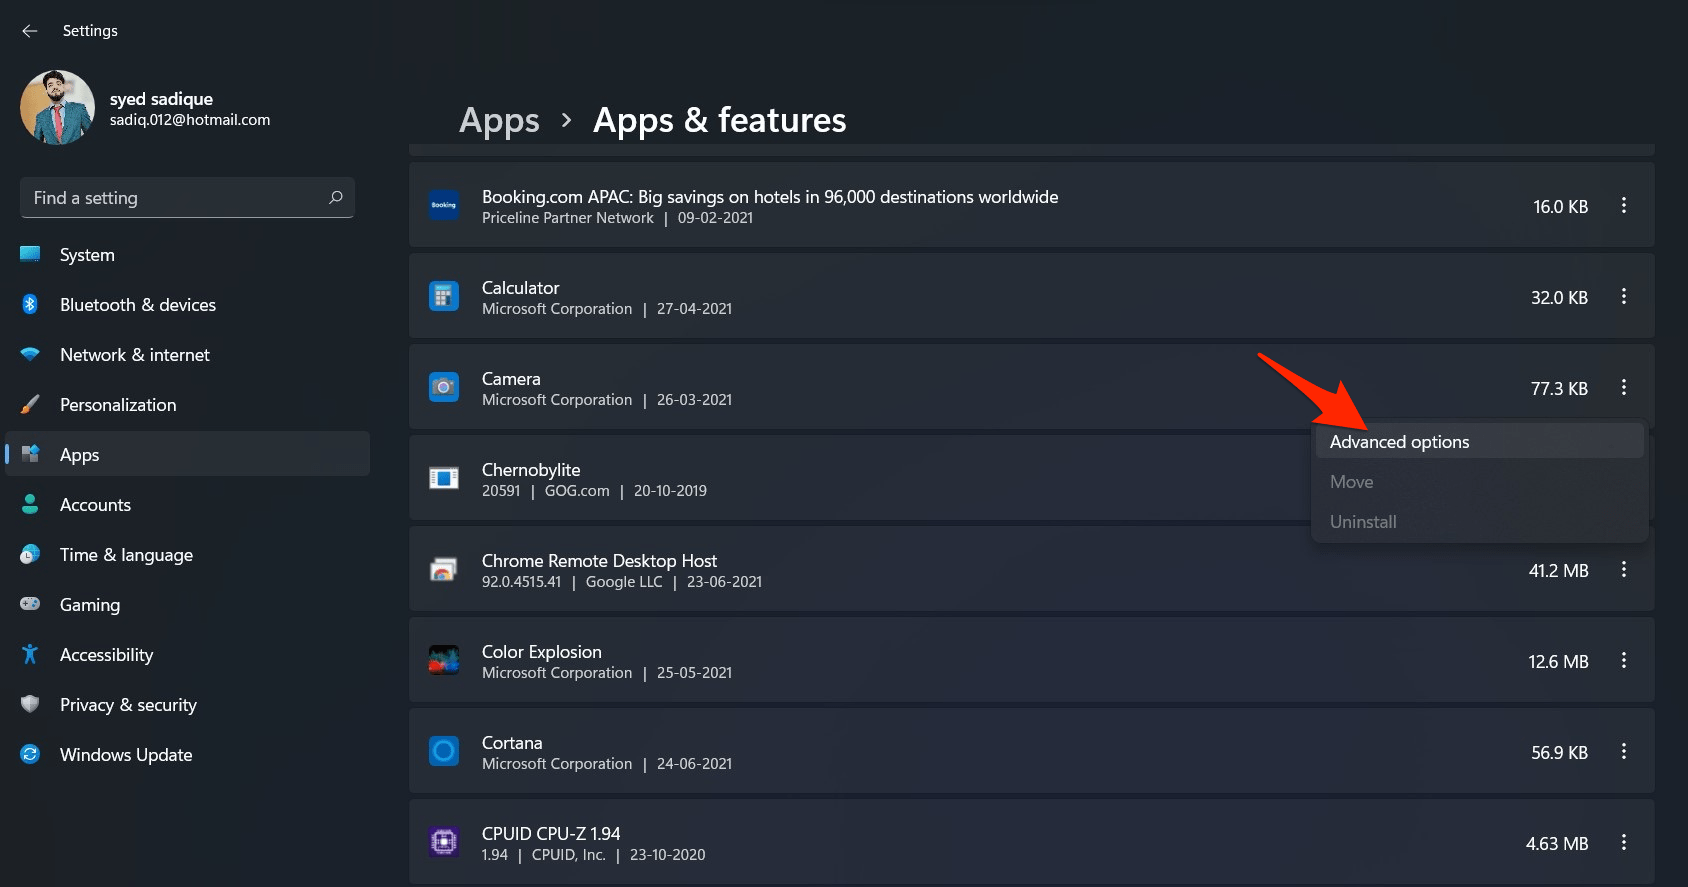1688x887 pixels.
Task: Click the Calculator app icon
Action: (444, 296)
